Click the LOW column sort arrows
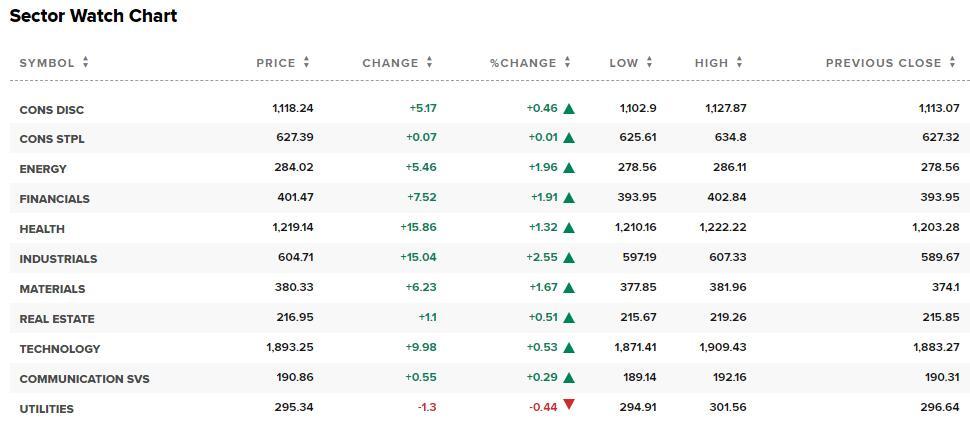 point(650,62)
